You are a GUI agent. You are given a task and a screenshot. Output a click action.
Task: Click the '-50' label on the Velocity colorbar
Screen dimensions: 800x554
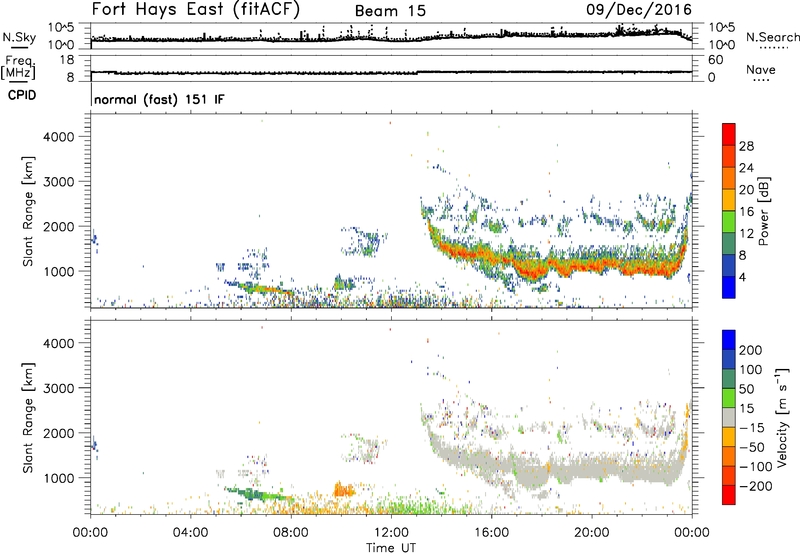tap(752, 447)
